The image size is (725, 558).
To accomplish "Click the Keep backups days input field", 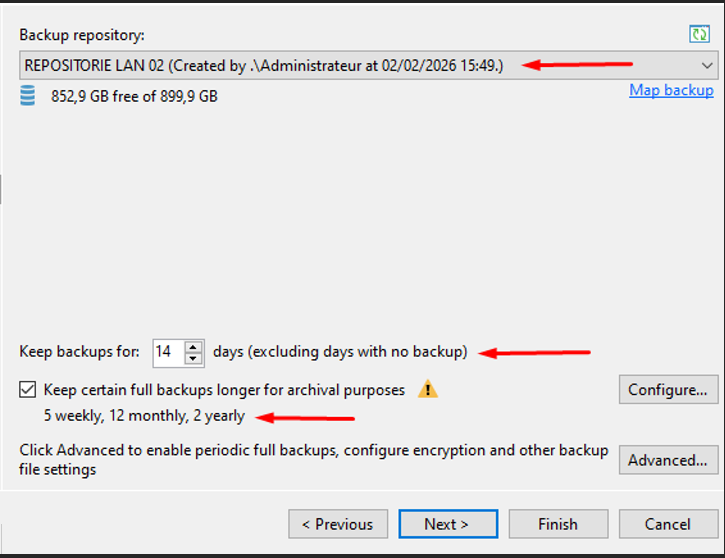I will [167, 352].
